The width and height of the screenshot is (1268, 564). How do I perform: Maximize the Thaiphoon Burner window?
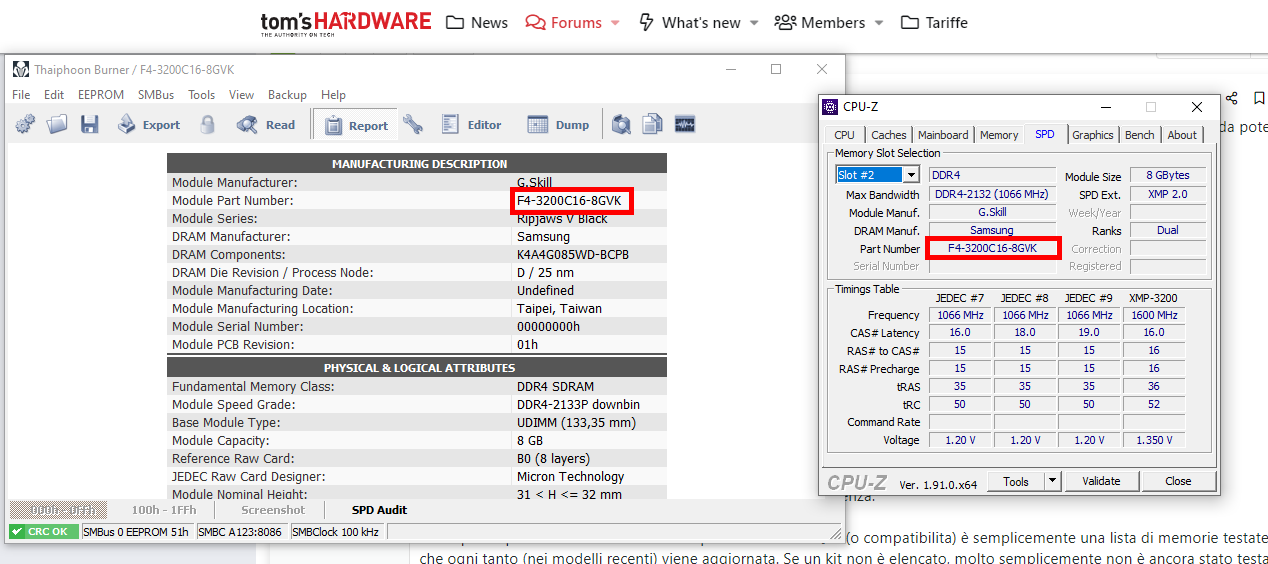[x=776, y=69]
